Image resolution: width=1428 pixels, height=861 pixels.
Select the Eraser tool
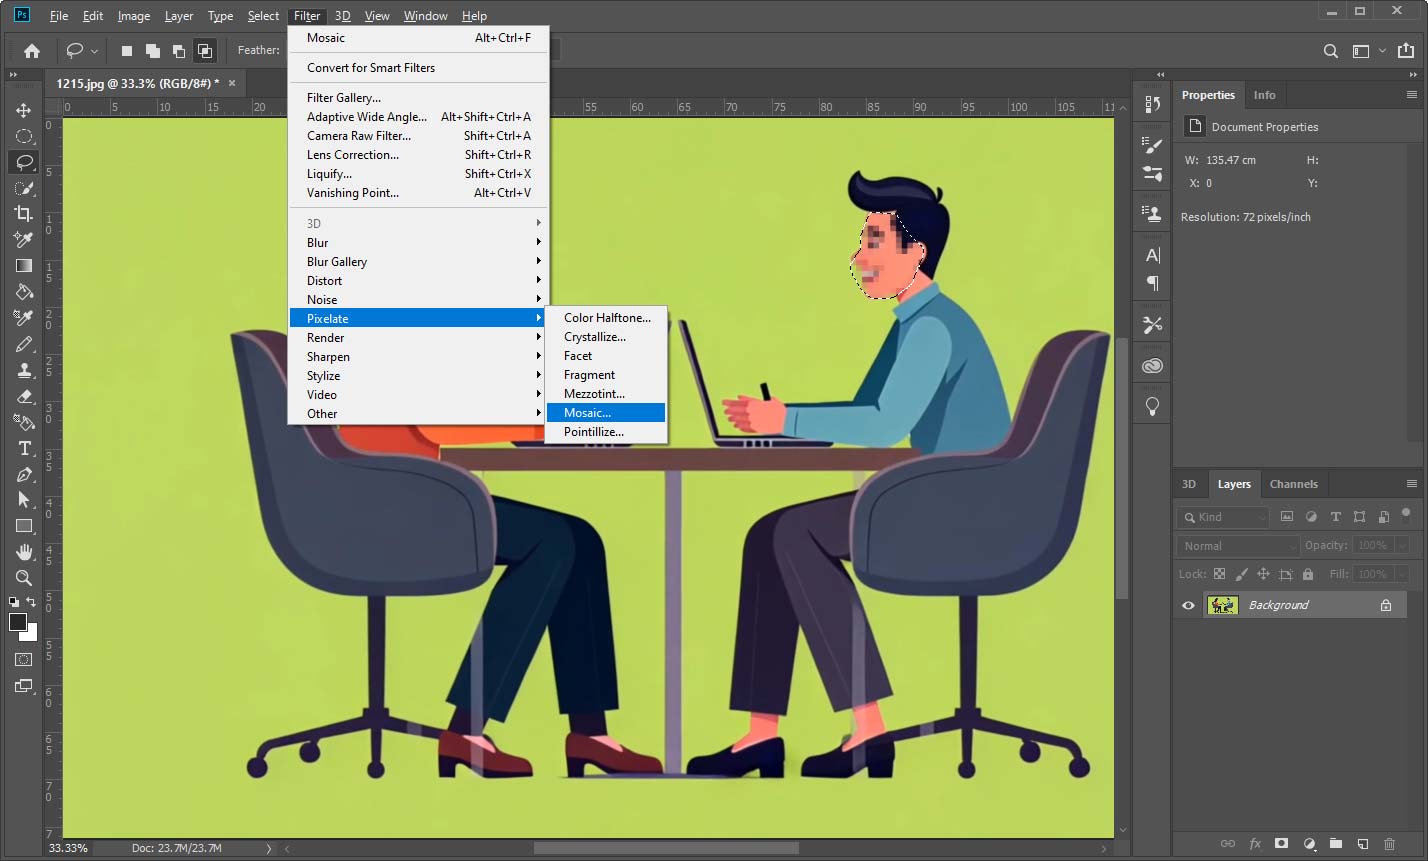click(25, 396)
